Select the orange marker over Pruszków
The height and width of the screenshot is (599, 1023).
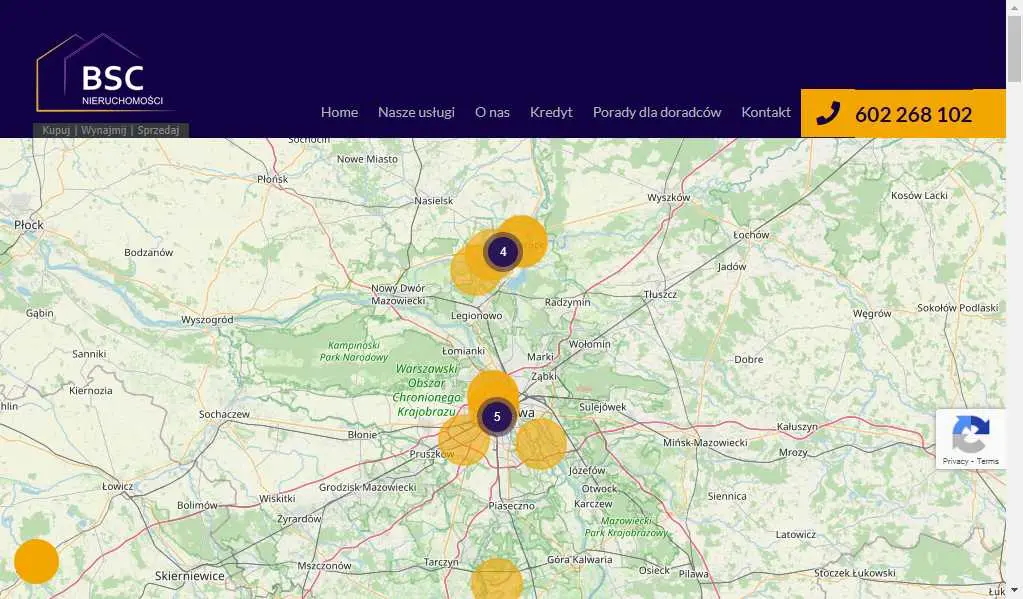(x=464, y=440)
